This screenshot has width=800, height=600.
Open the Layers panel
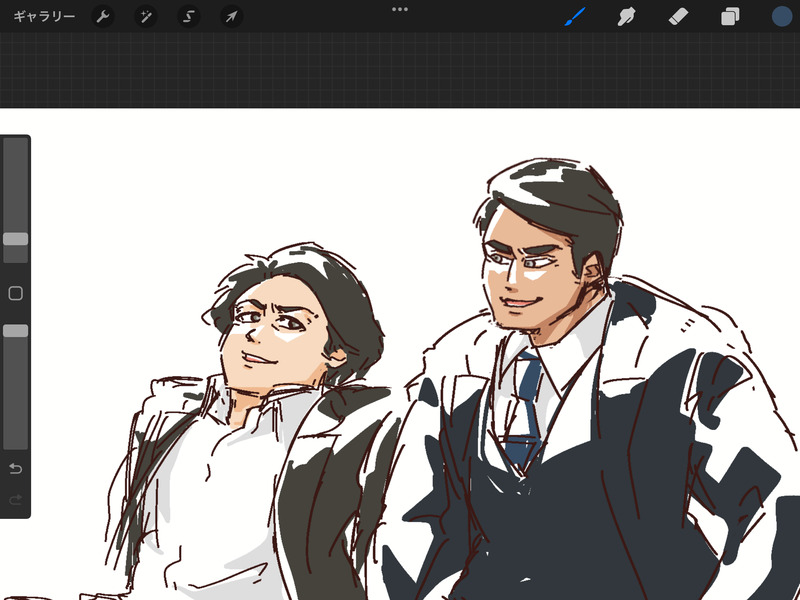tap(730, 17)
